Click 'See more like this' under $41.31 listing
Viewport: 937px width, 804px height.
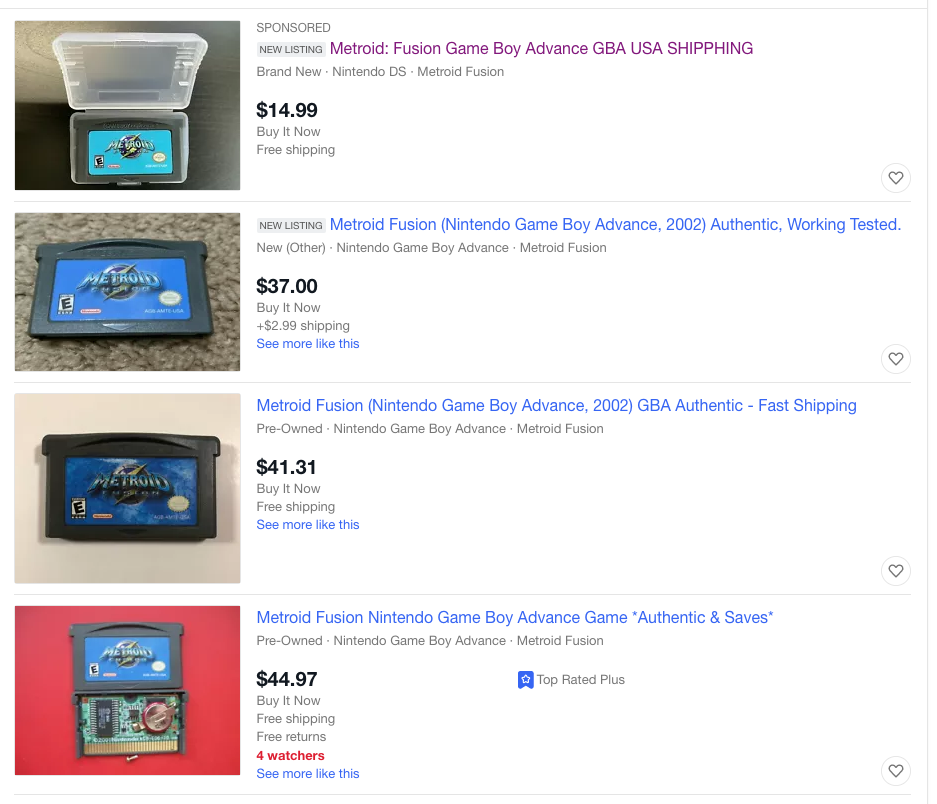[308, 525]
